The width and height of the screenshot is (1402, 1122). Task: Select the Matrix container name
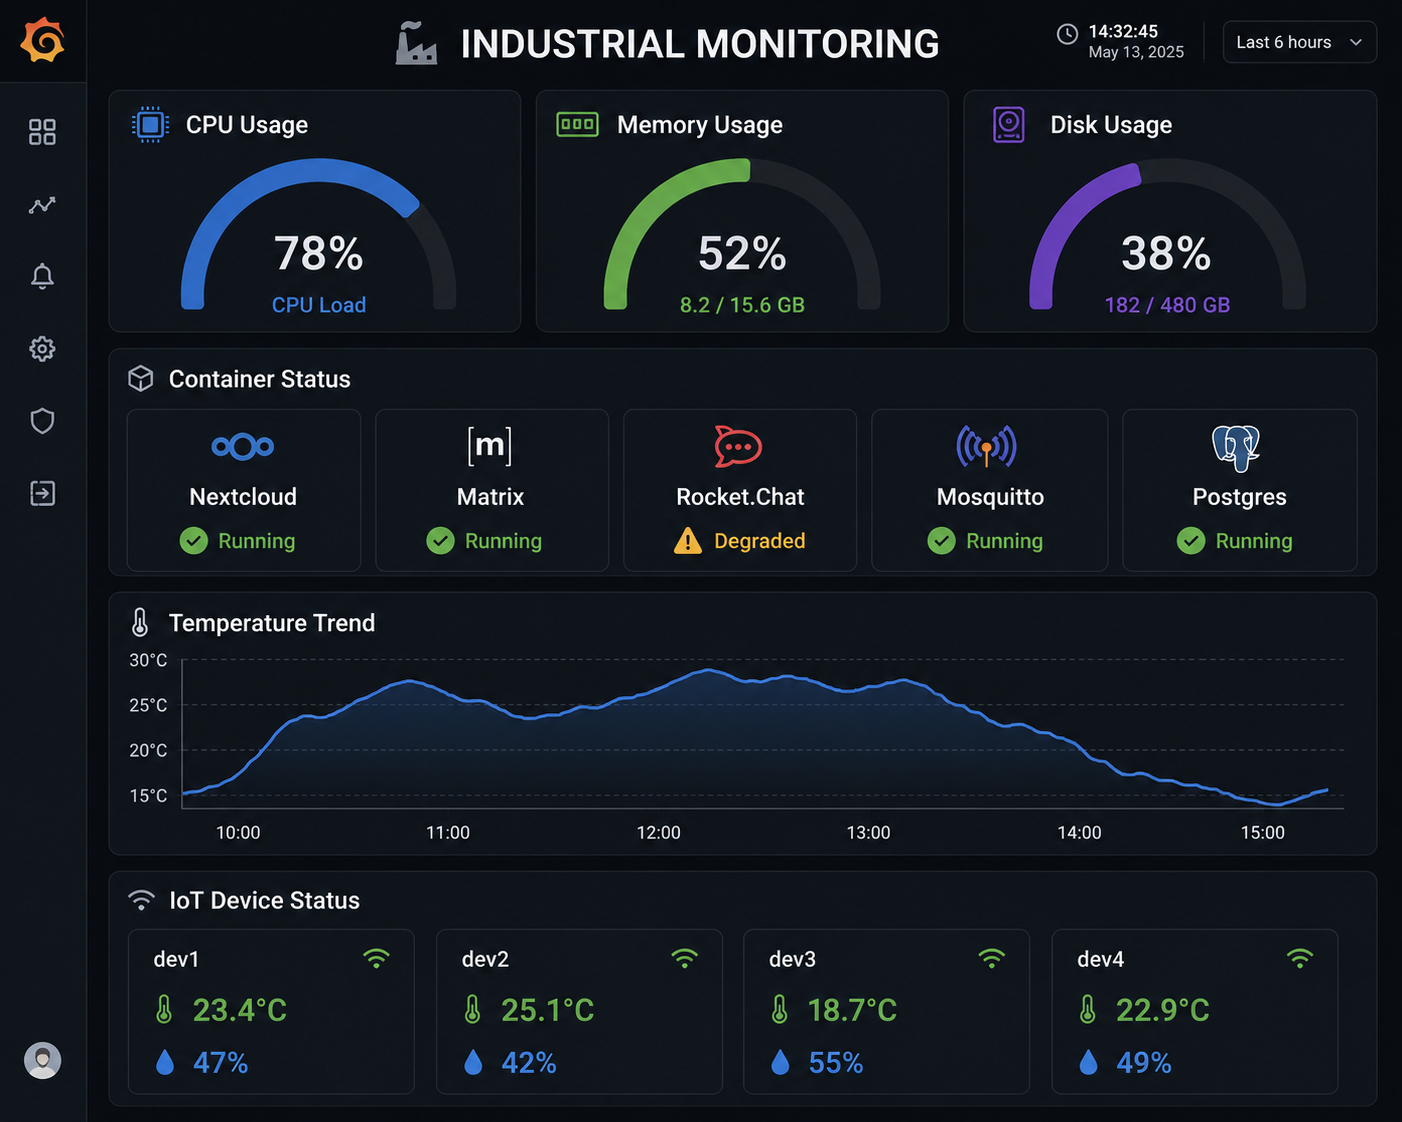(x=490, y=497)
